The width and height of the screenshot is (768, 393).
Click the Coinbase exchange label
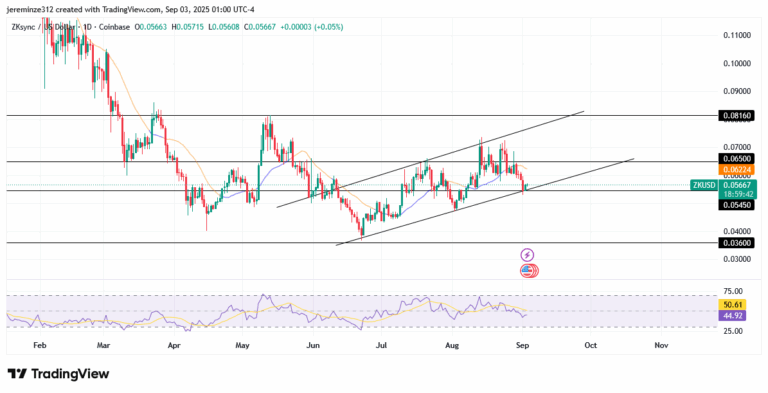pyautogui.click(x=114, y=27)
